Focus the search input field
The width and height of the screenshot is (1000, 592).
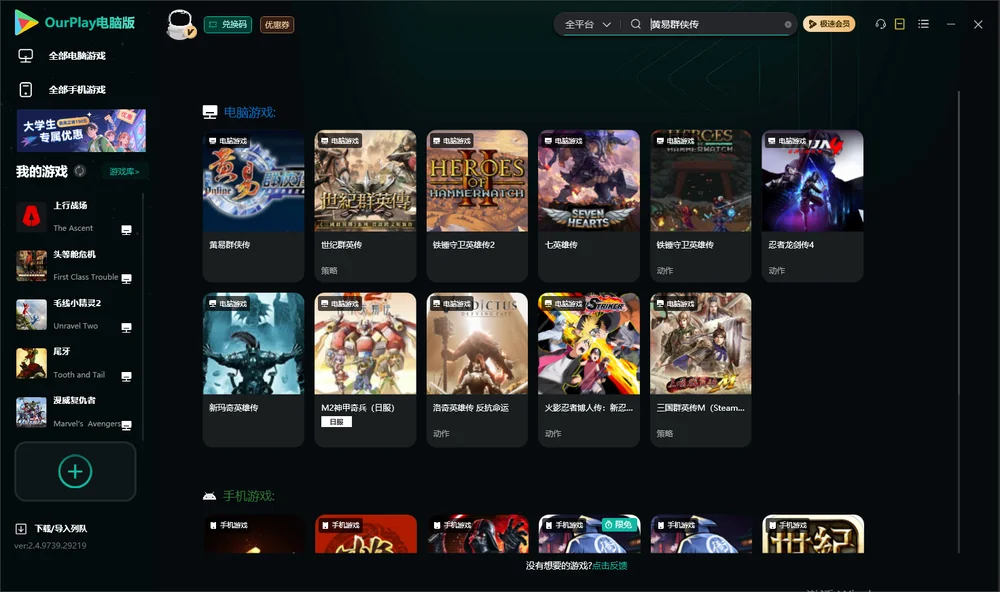coord(716,24)
